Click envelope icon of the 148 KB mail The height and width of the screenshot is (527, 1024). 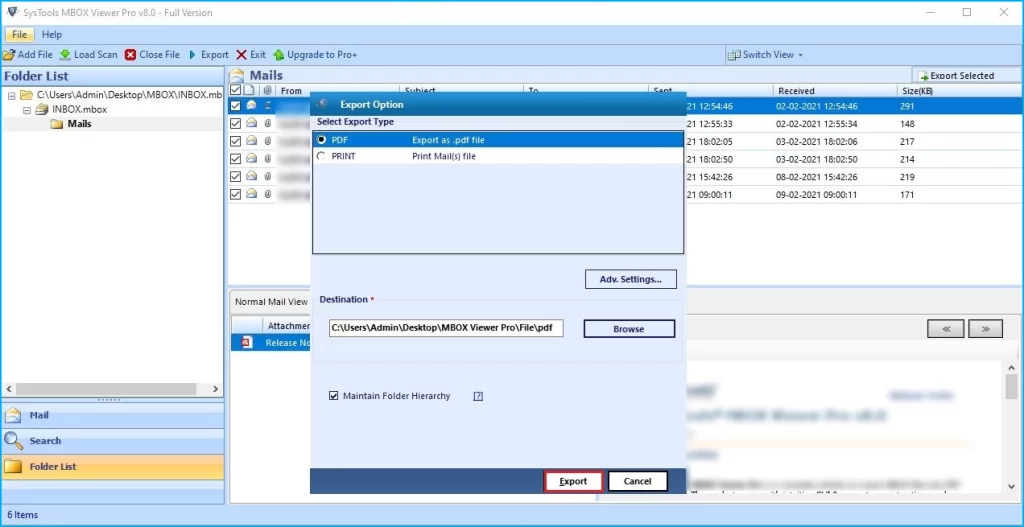(251, 123)
